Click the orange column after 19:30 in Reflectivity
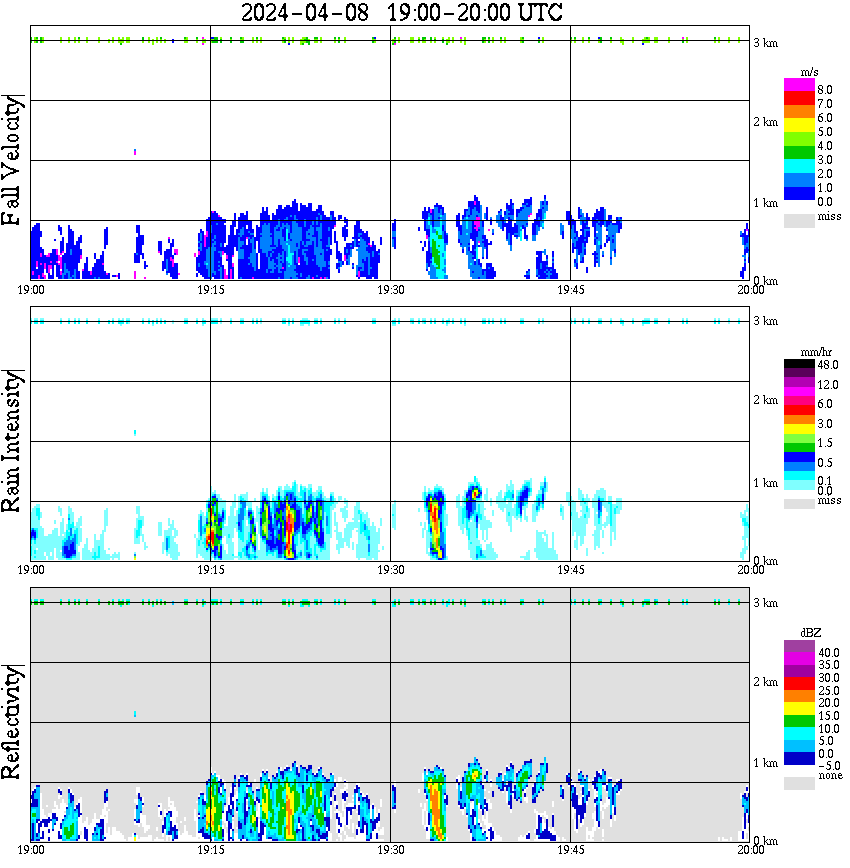 tap(437, 811)
